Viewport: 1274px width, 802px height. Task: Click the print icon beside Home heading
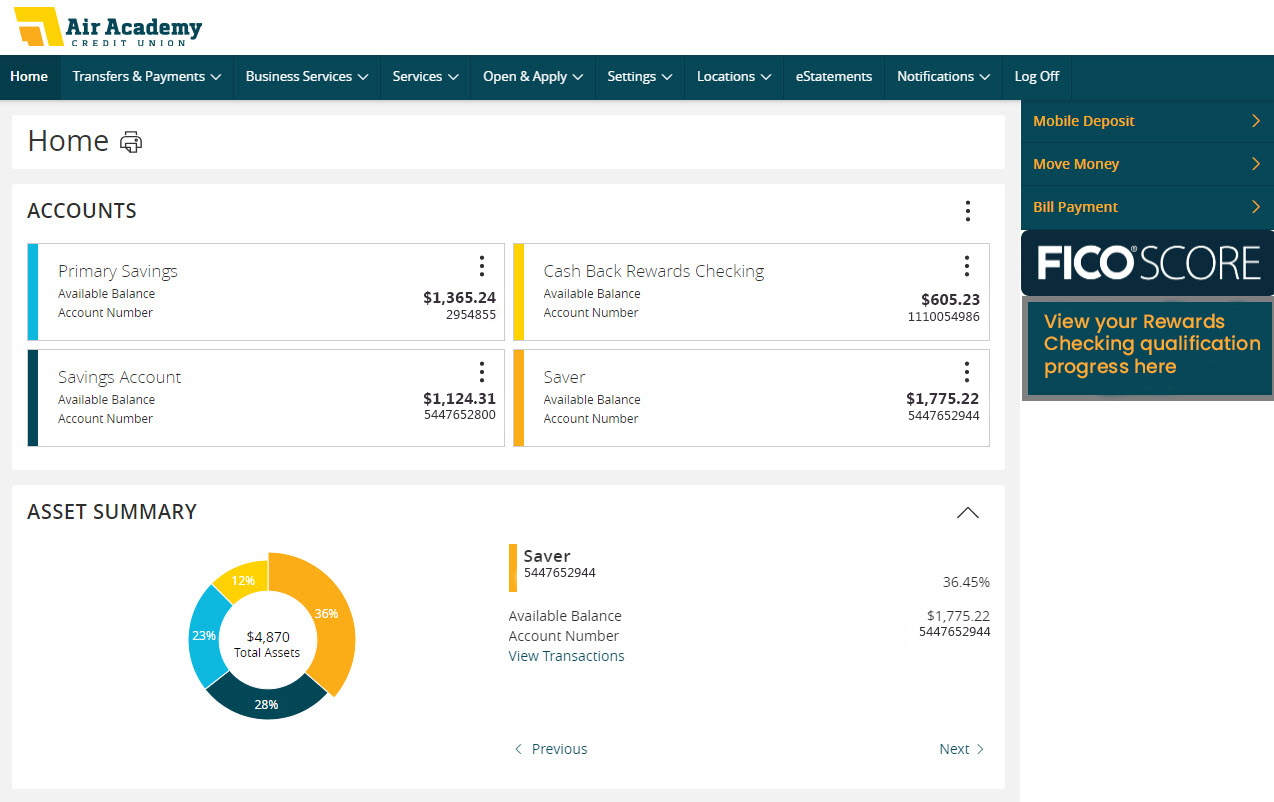point(131,142)
